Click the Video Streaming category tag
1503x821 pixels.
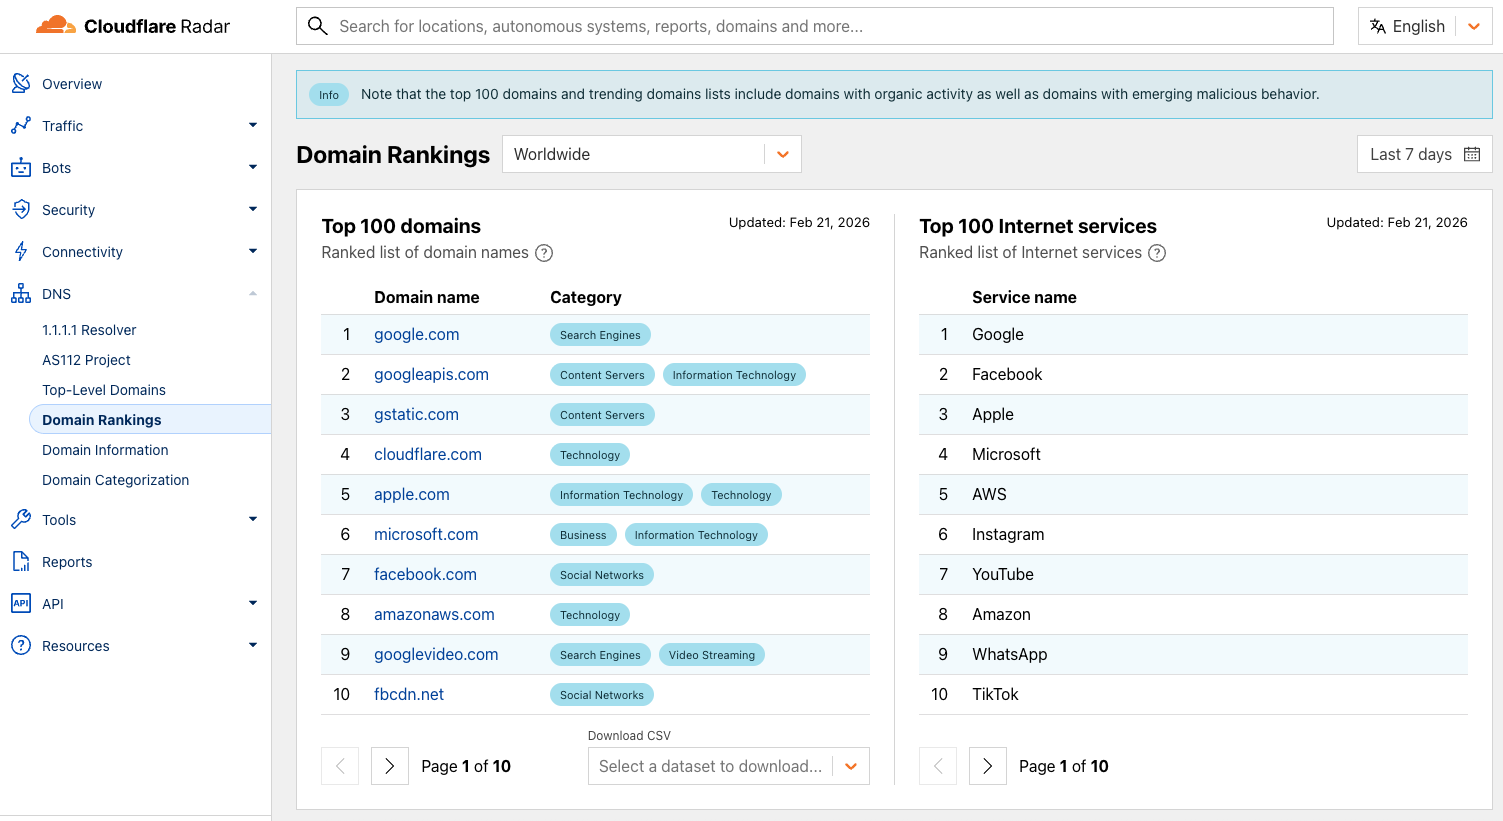pyautogui.click(x=712, y=655)
